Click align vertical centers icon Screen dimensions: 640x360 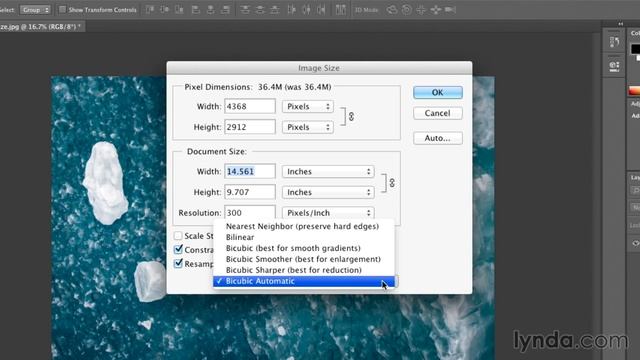tap(165, 9)
